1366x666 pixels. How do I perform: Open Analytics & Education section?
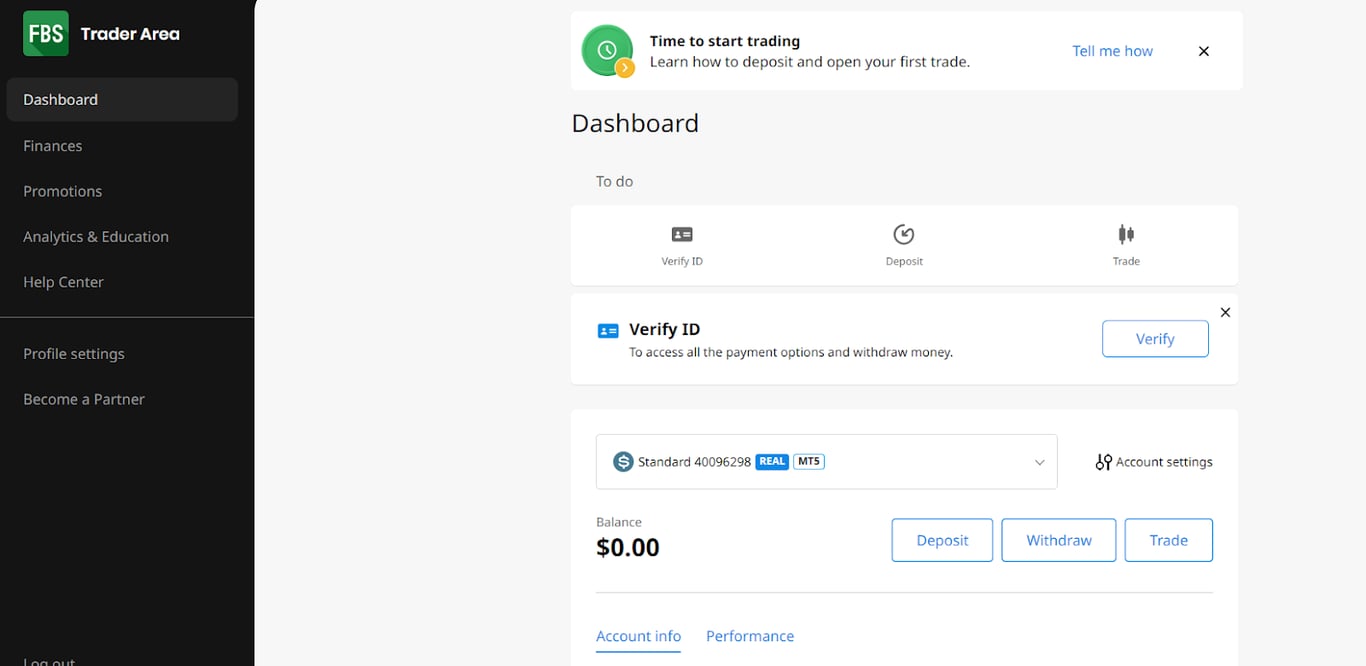[x=96, y=237]
